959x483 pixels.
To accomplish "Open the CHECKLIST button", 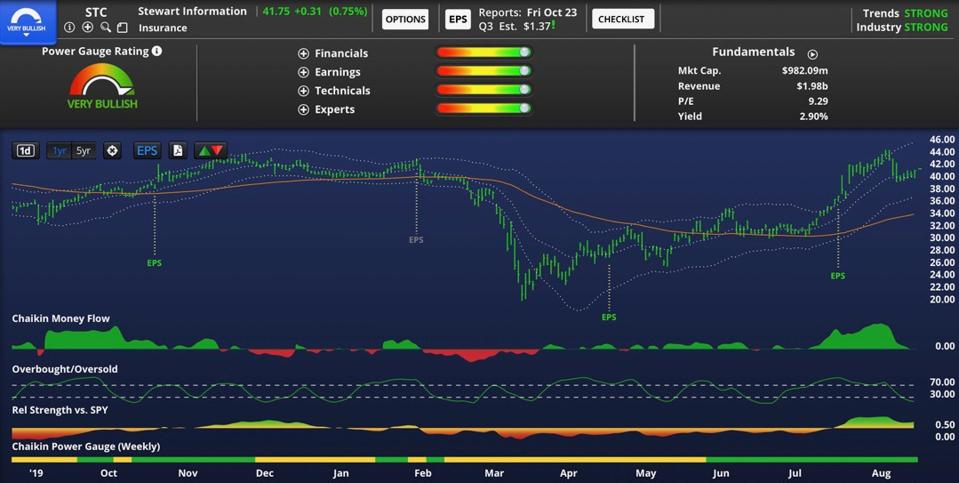I will (623, 20).
